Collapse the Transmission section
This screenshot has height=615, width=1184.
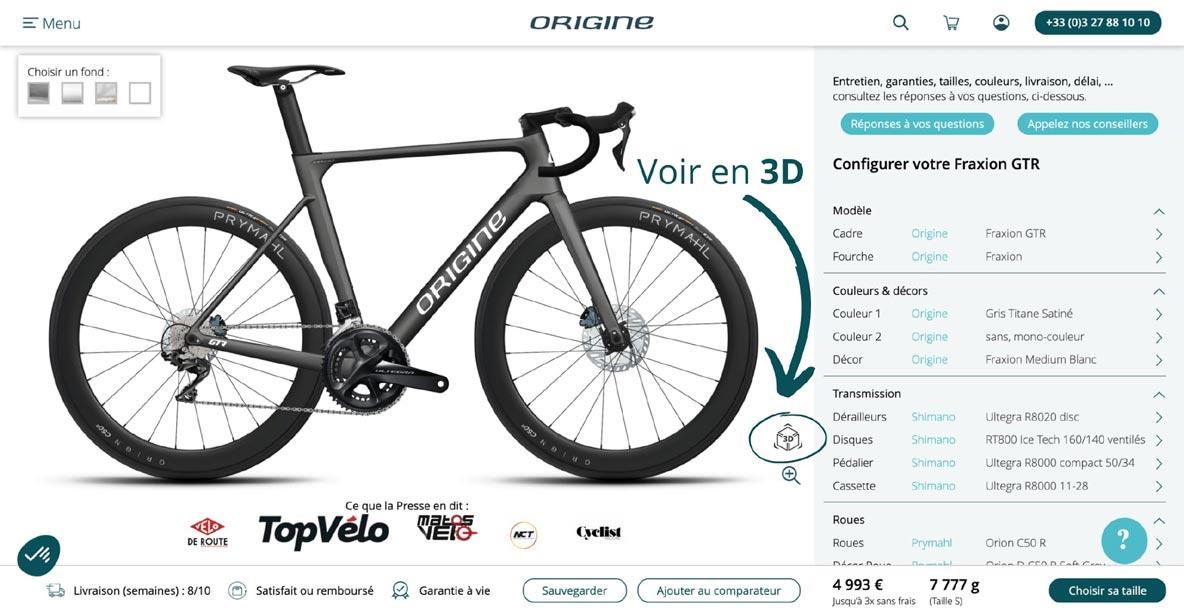point(1158,394)
